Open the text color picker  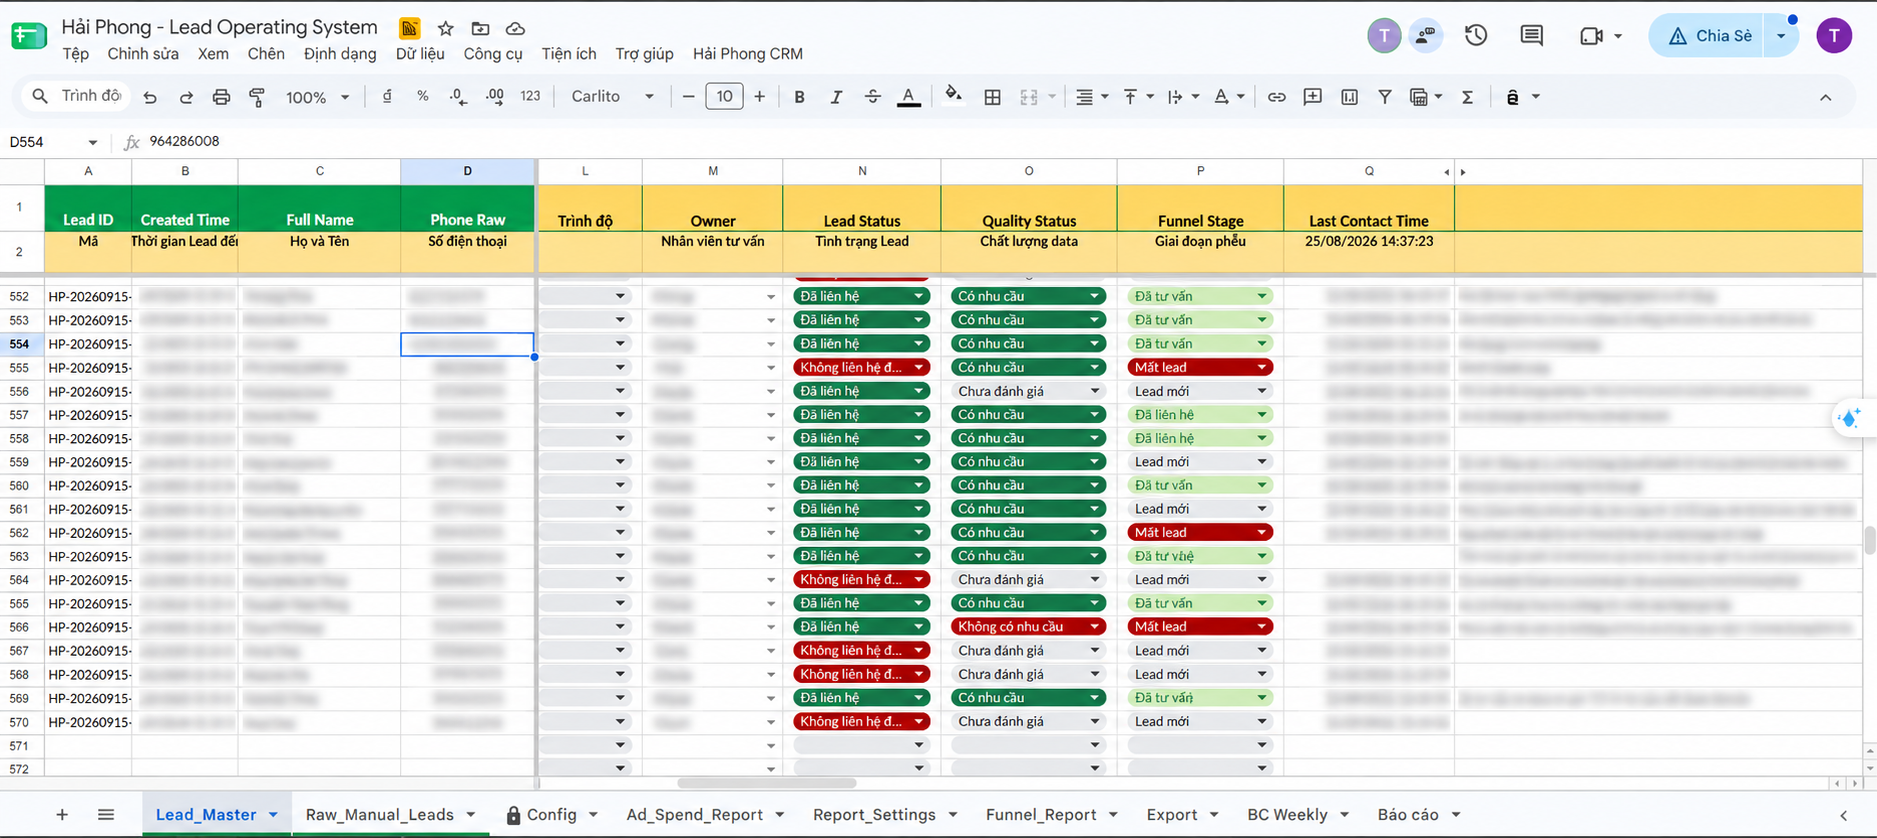click(x=909, y=97)
